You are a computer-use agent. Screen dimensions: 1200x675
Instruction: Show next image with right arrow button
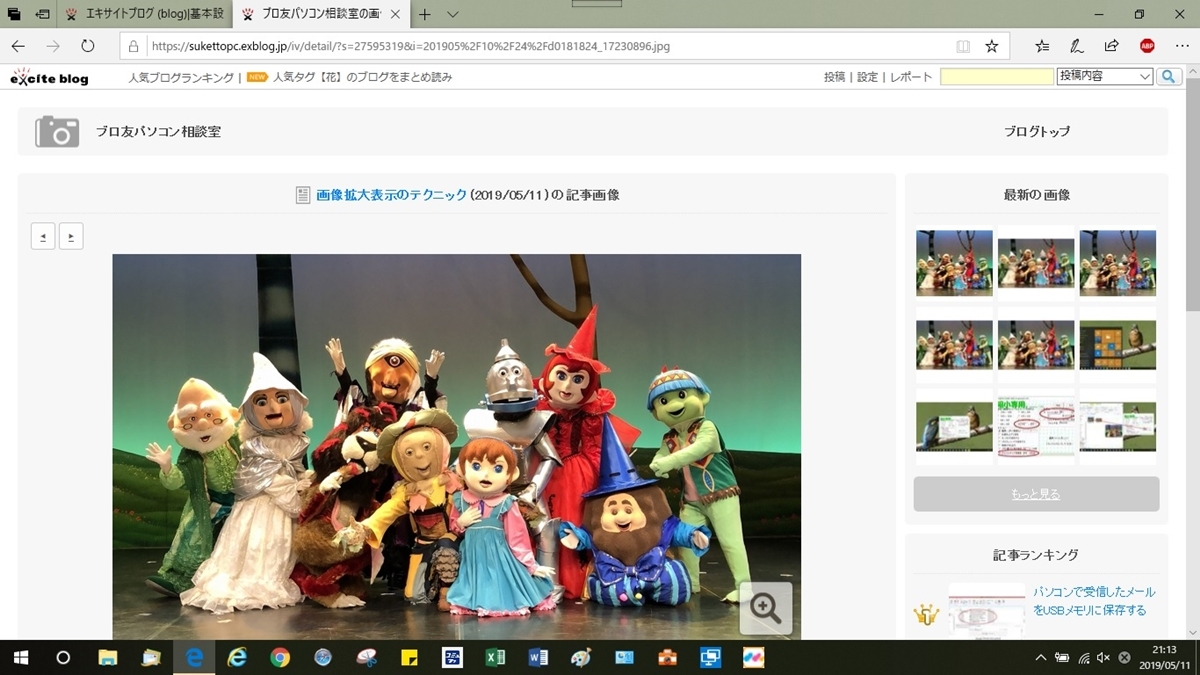[x=71, y=236]
